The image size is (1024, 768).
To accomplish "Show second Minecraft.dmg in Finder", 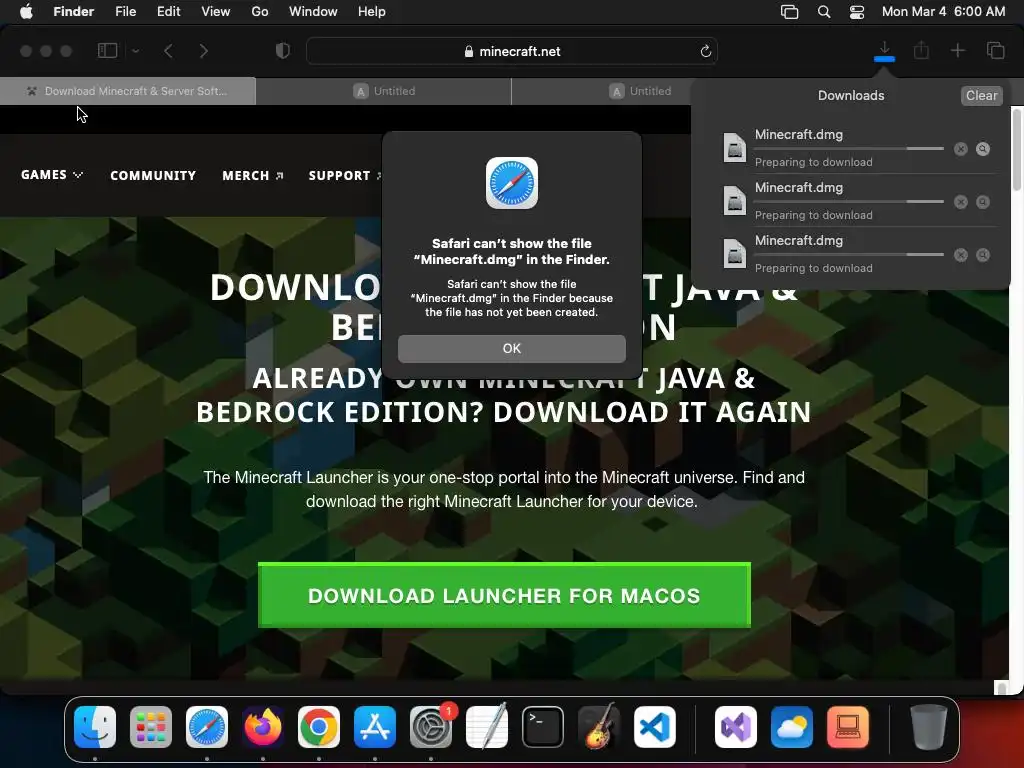I will (982, 202).
